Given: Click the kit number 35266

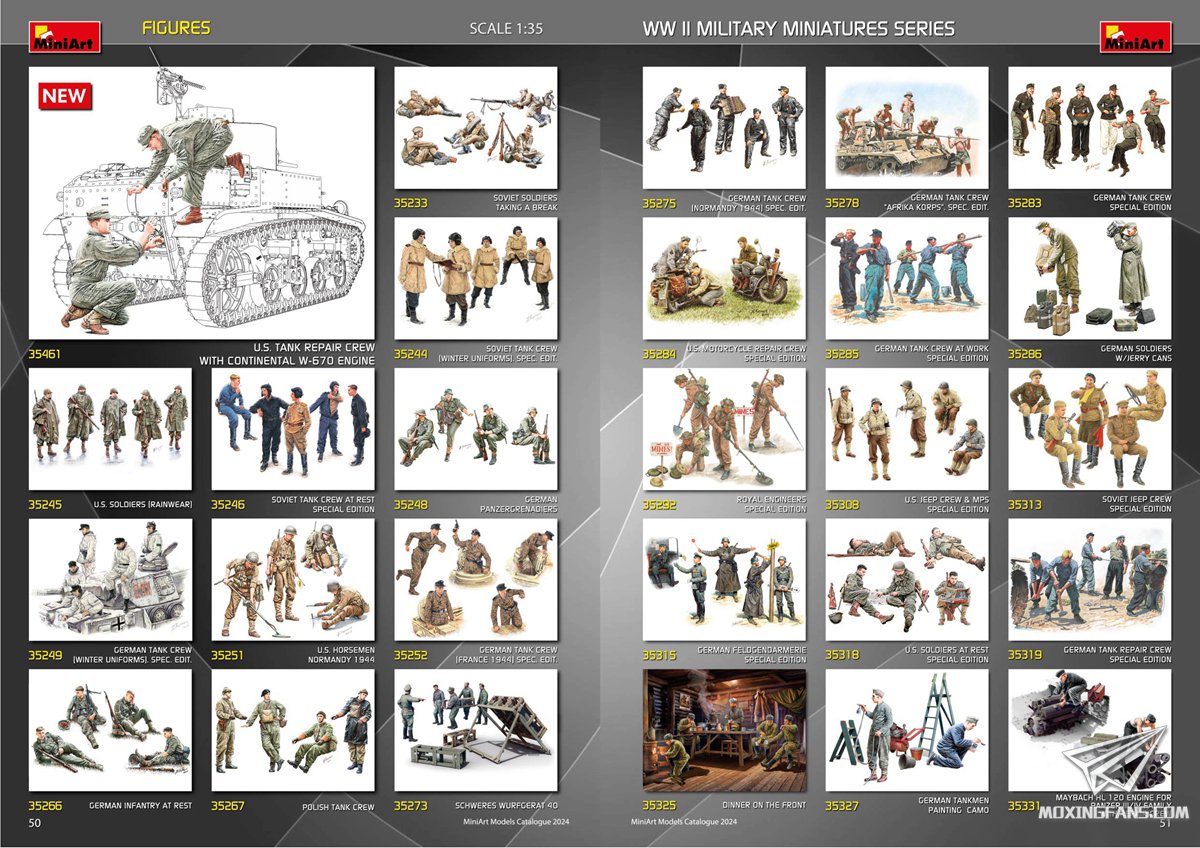Looking at the screenshot, I should click(45, 806).
